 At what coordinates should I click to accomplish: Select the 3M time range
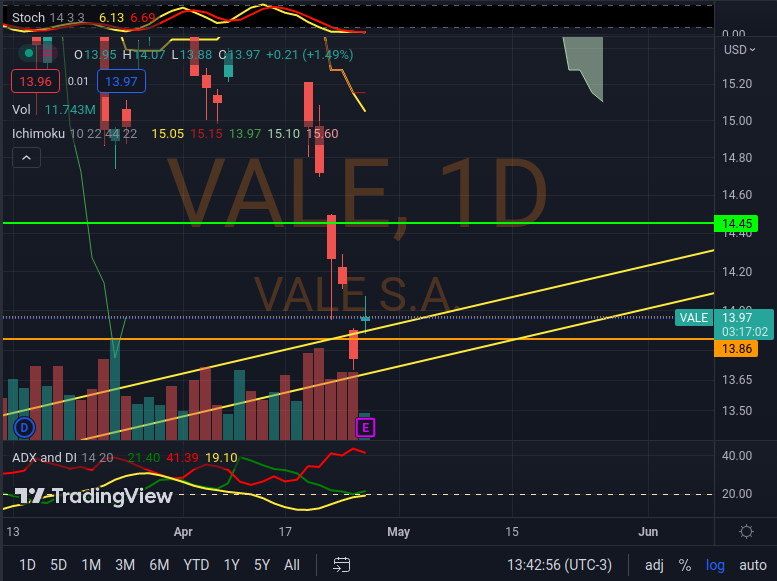(125, 565)
